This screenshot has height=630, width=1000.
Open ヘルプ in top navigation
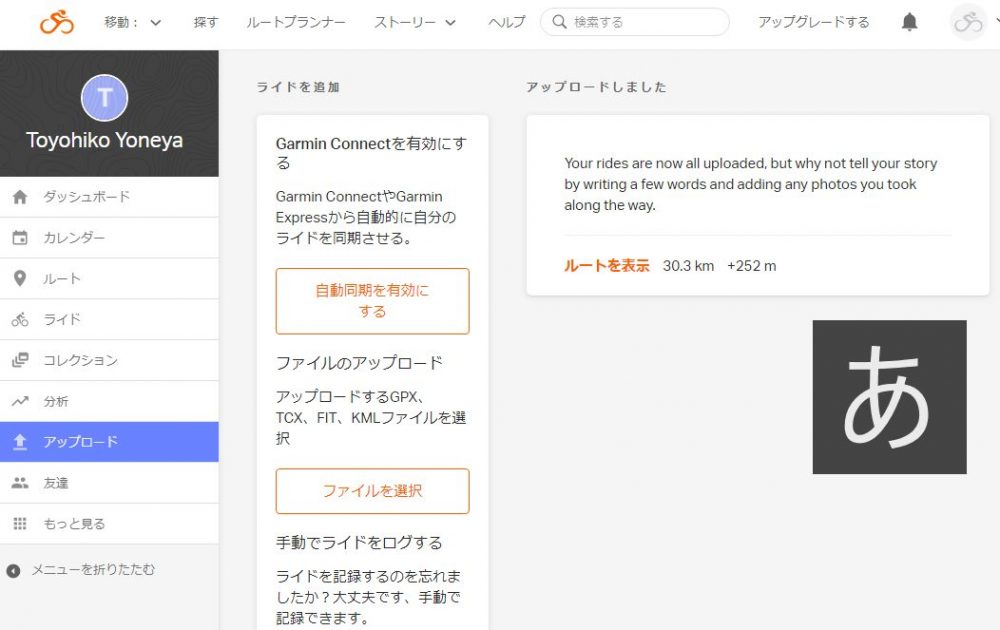point(506,22)
